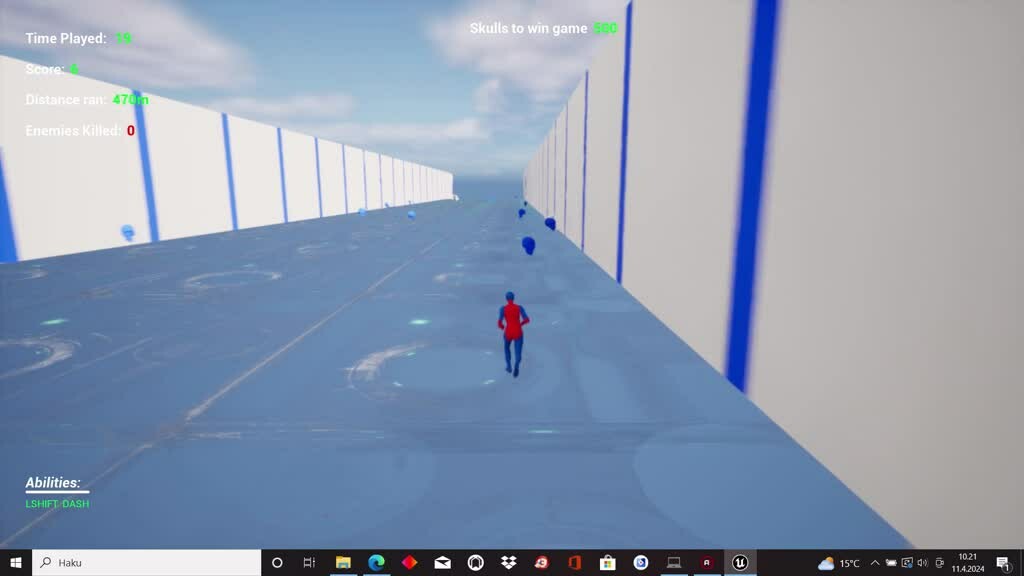
Task: Open the clock showing 10.21
Action: point(967,563)
